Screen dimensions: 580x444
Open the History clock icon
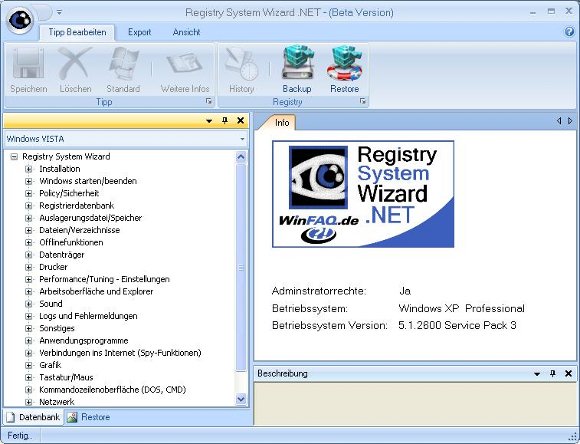(242, 64)
